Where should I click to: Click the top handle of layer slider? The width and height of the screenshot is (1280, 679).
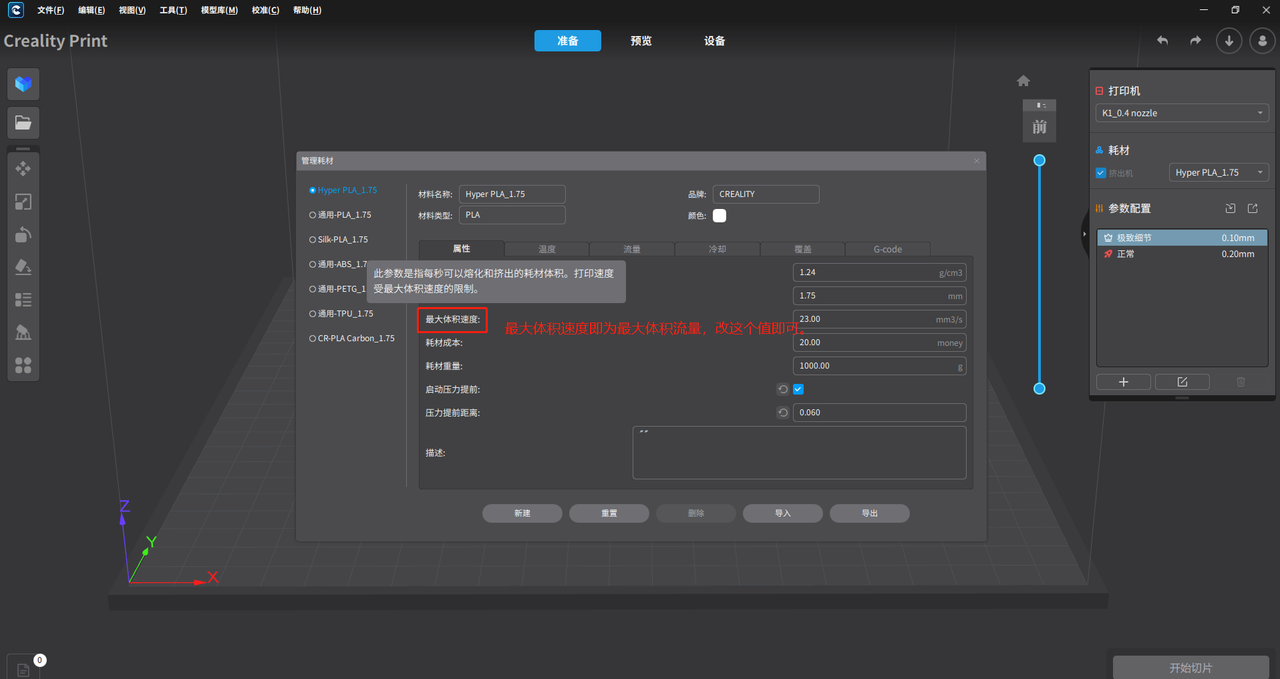click(x=1039, y=160)
